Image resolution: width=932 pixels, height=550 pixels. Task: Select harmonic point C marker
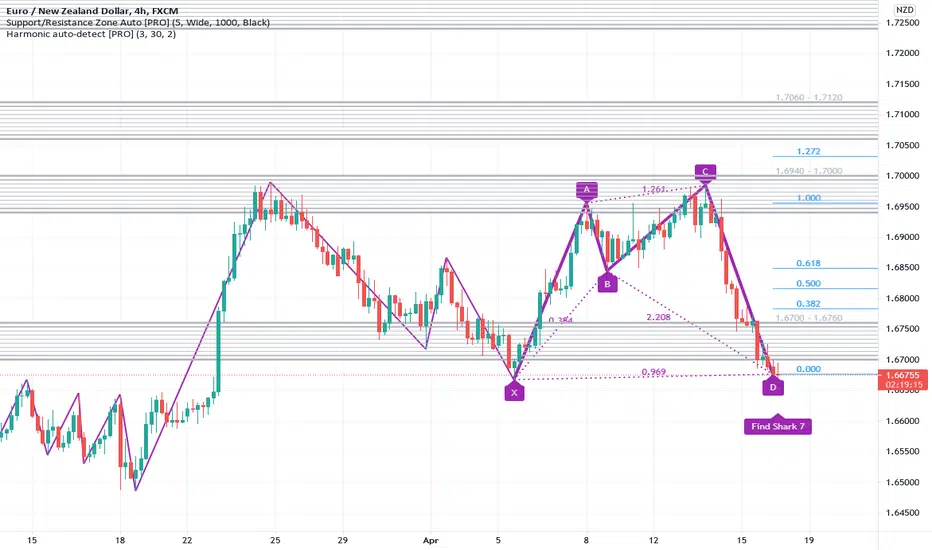click(705, 172)
